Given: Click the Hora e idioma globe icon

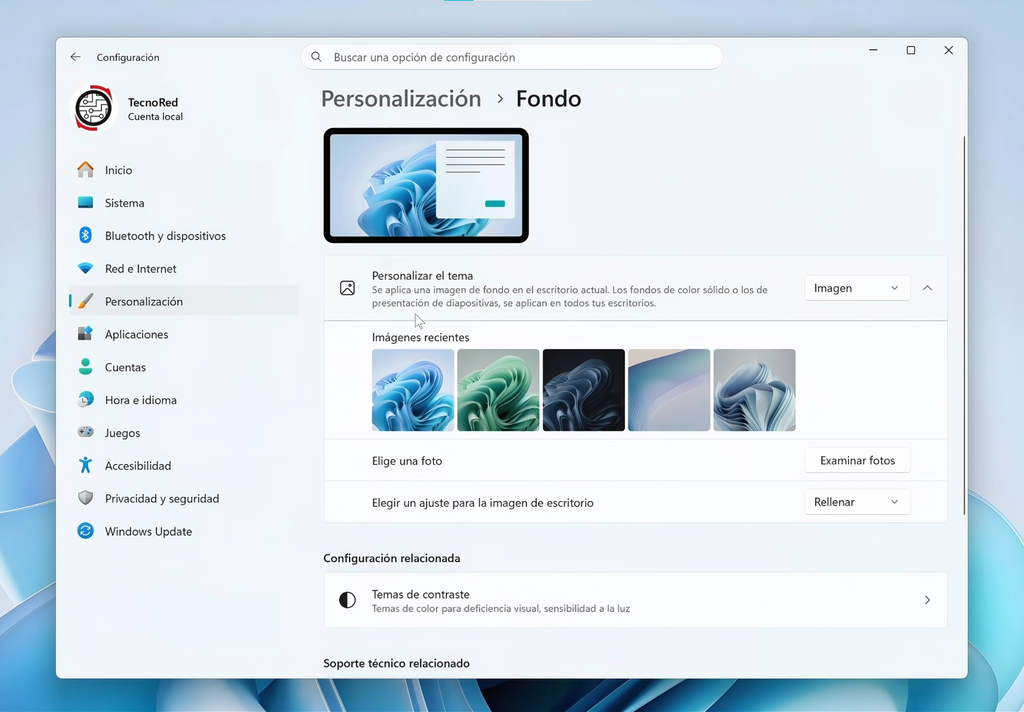Looking at the screenshot, I should coord(86,400).
